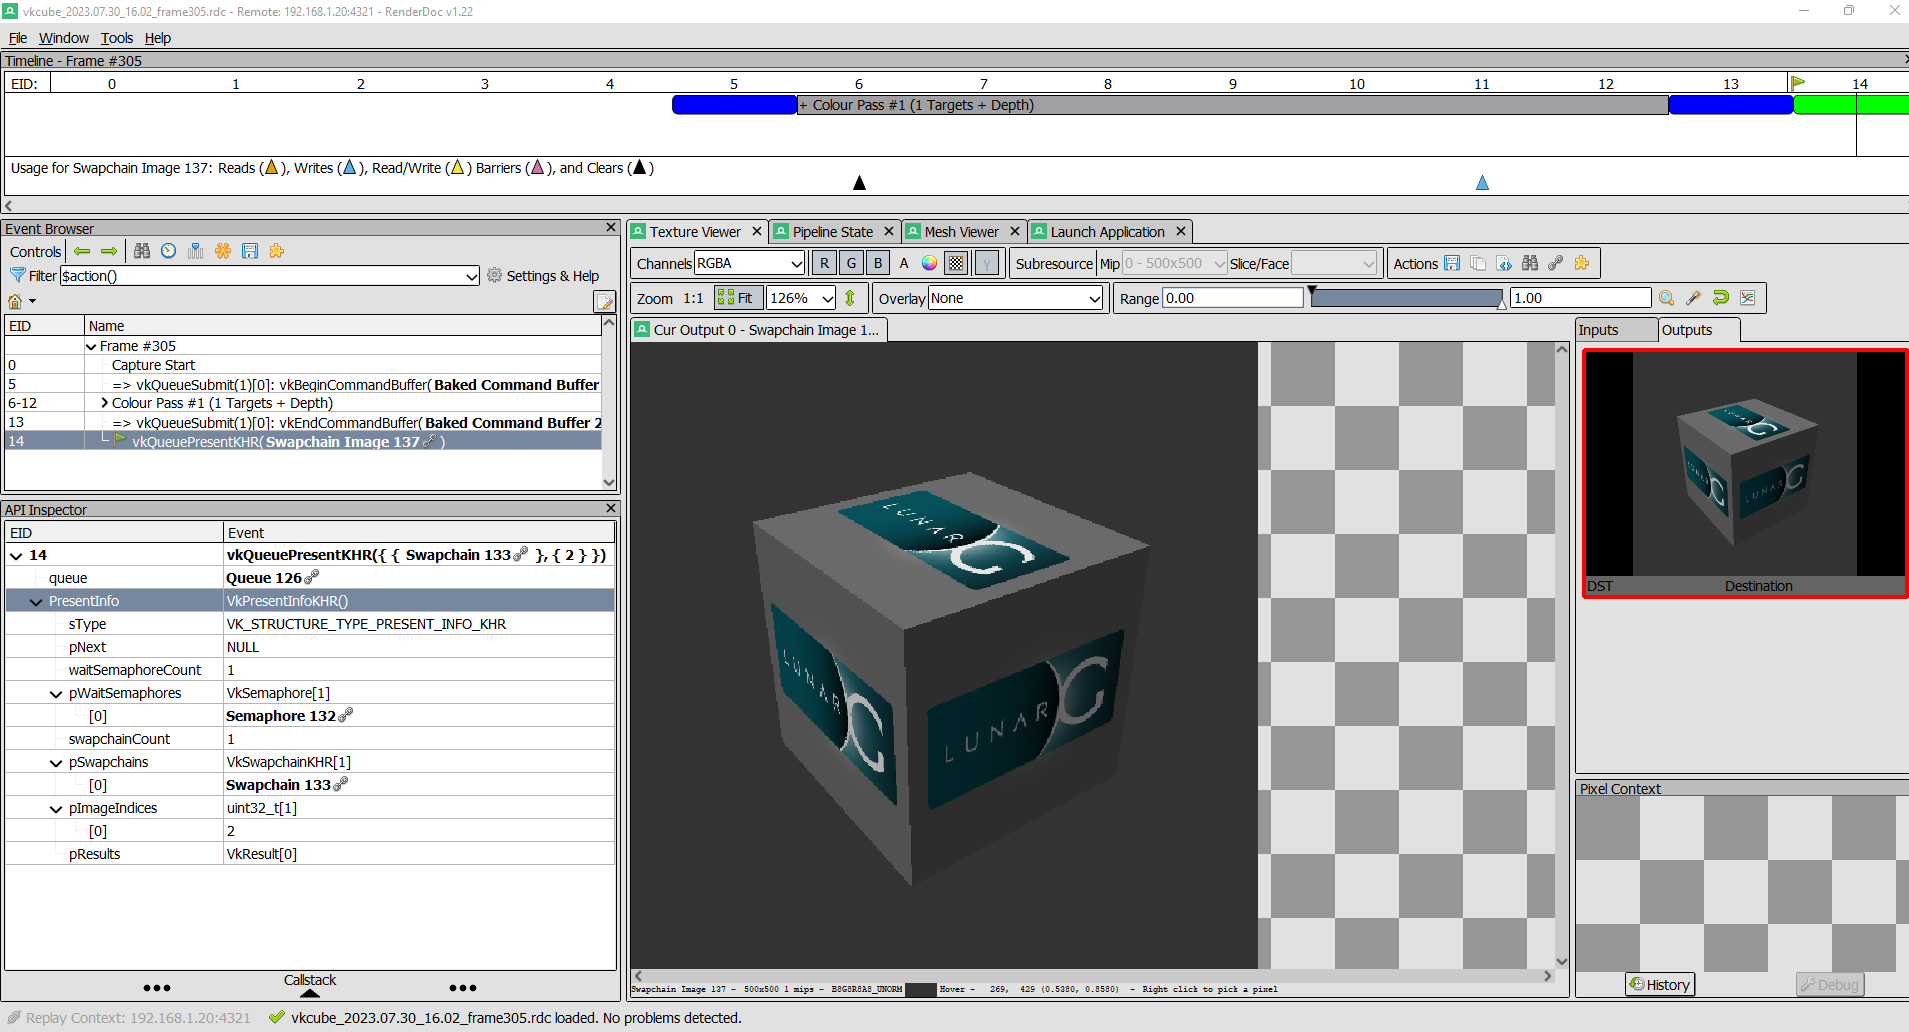Toggle the Fit zoom button
1909x1032 pixels.
coord(738,298)
